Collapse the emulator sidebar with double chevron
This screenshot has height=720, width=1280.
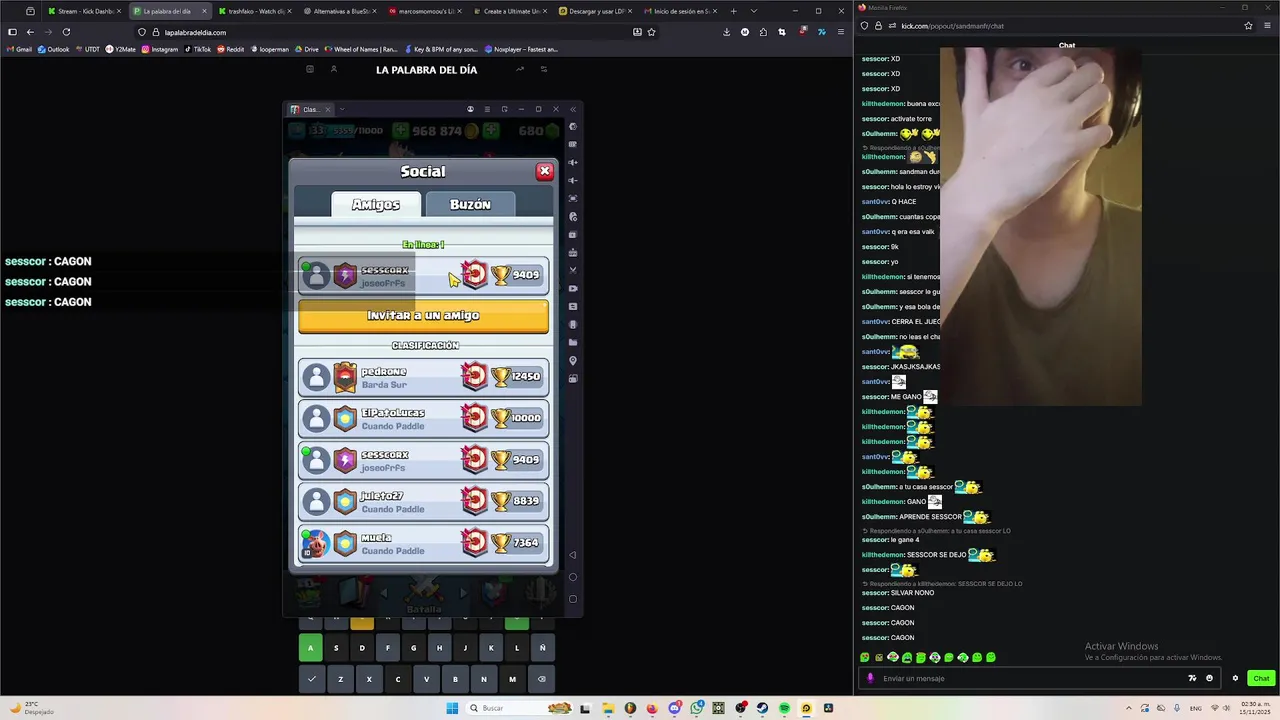572,109
